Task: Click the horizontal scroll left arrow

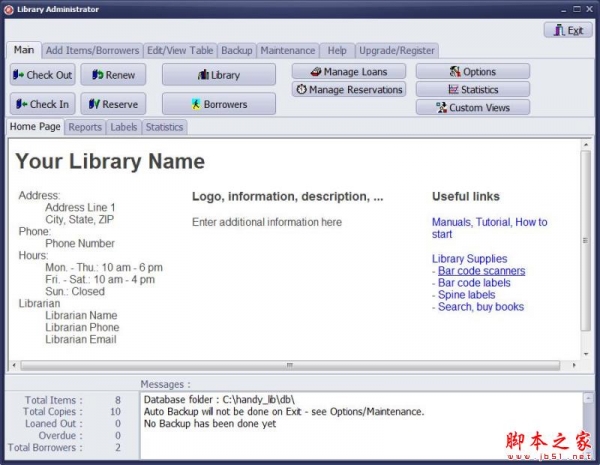Action: click(x=14, y=365)
